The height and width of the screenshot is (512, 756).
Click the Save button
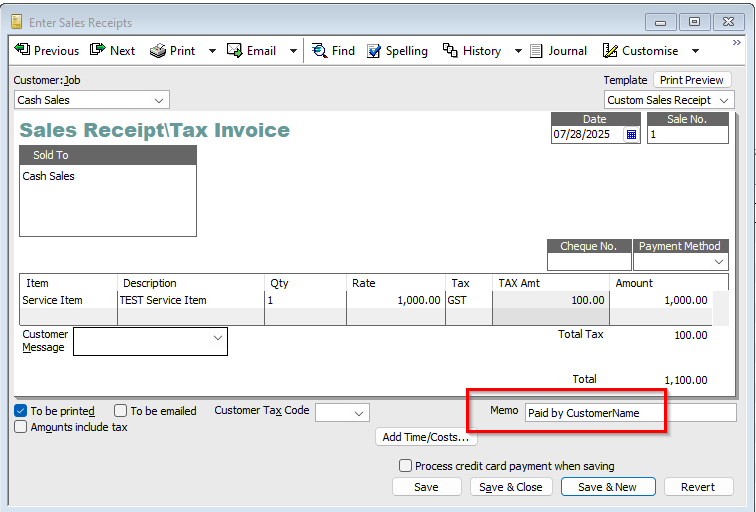click(x=427, y=487)
